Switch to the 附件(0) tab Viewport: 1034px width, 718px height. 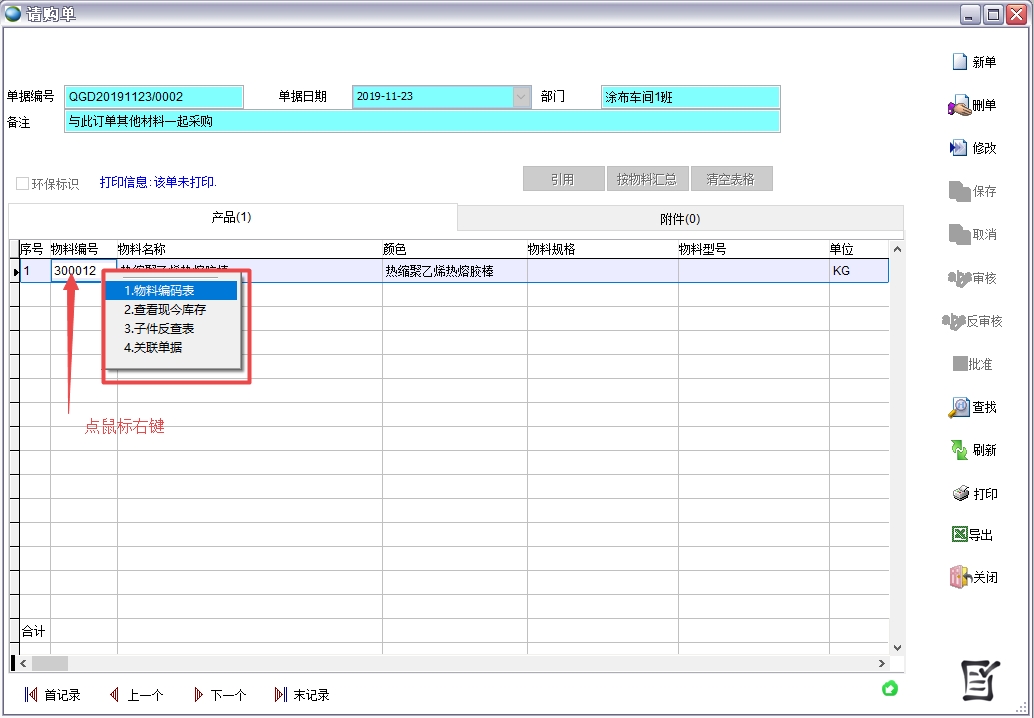pyautogui.click(x=679, y=219)
